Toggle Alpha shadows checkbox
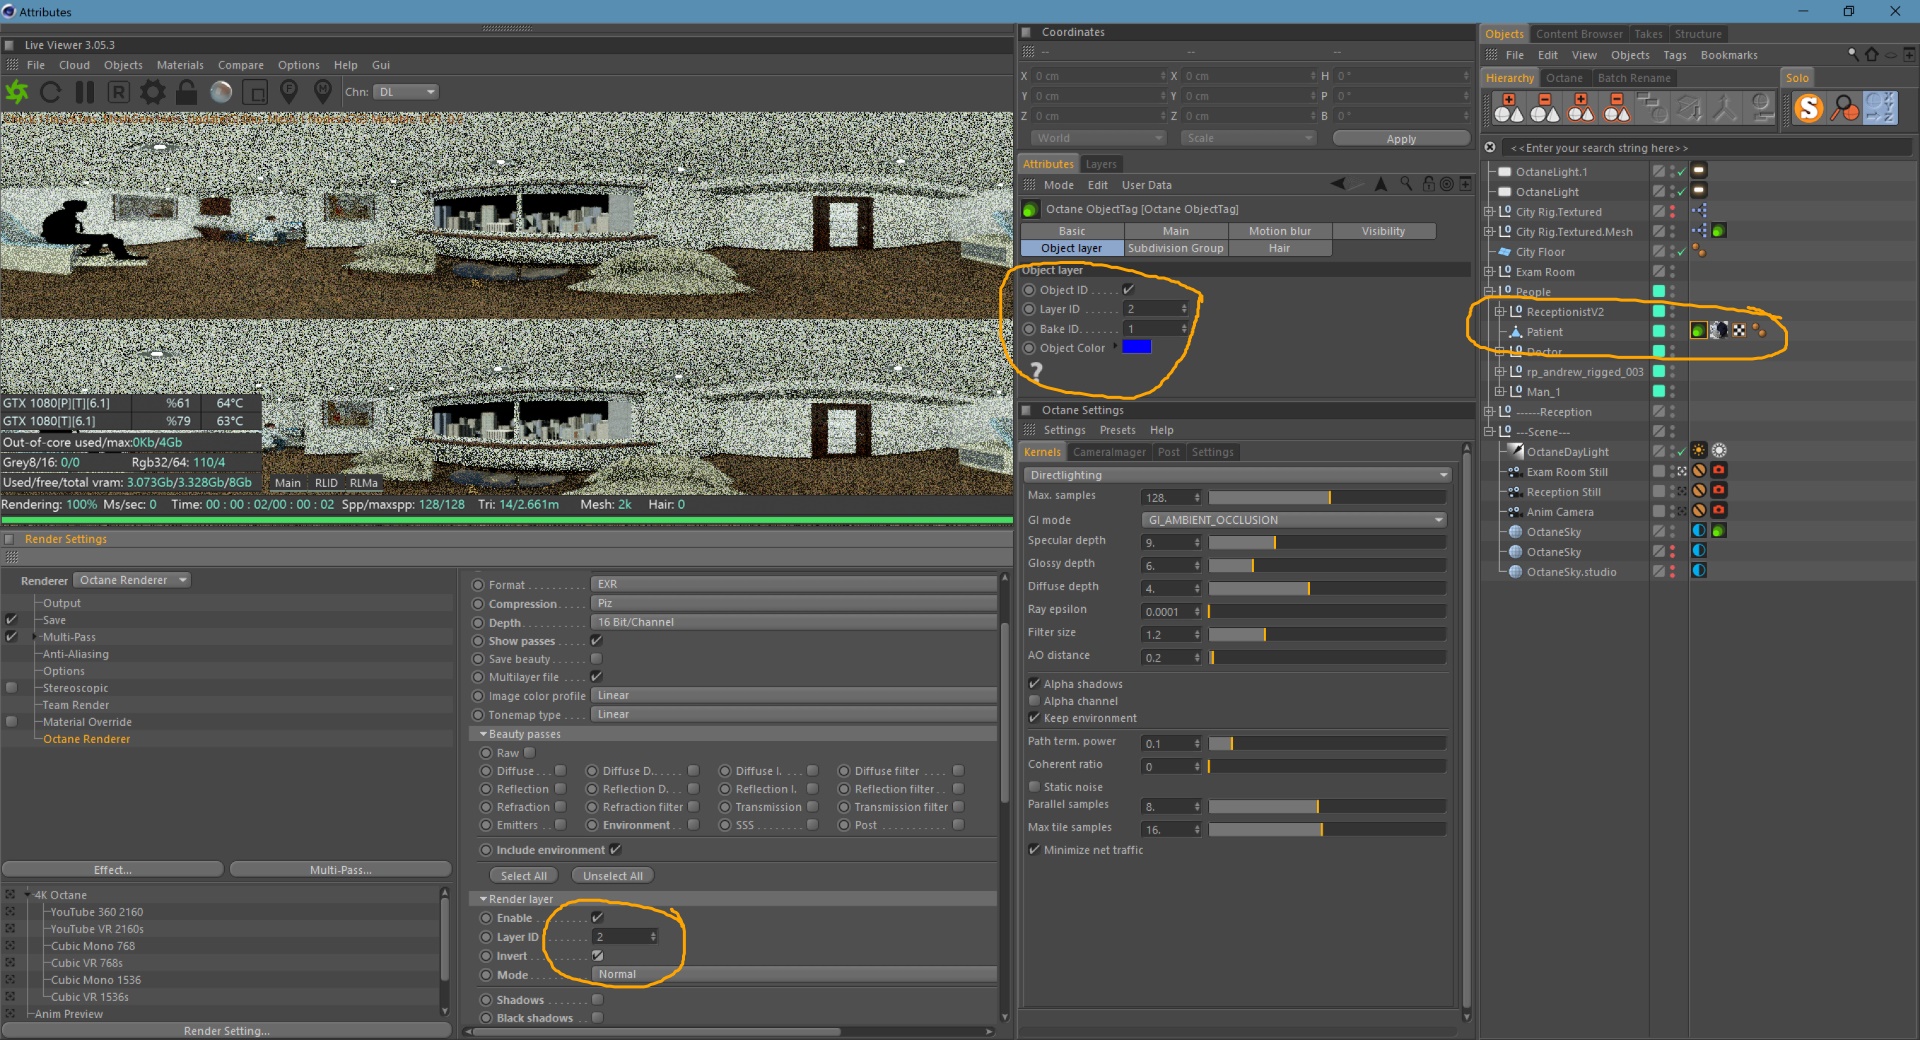Image resolution: width=1920 pixels, height=1040 pixels. coord(1034,683)
